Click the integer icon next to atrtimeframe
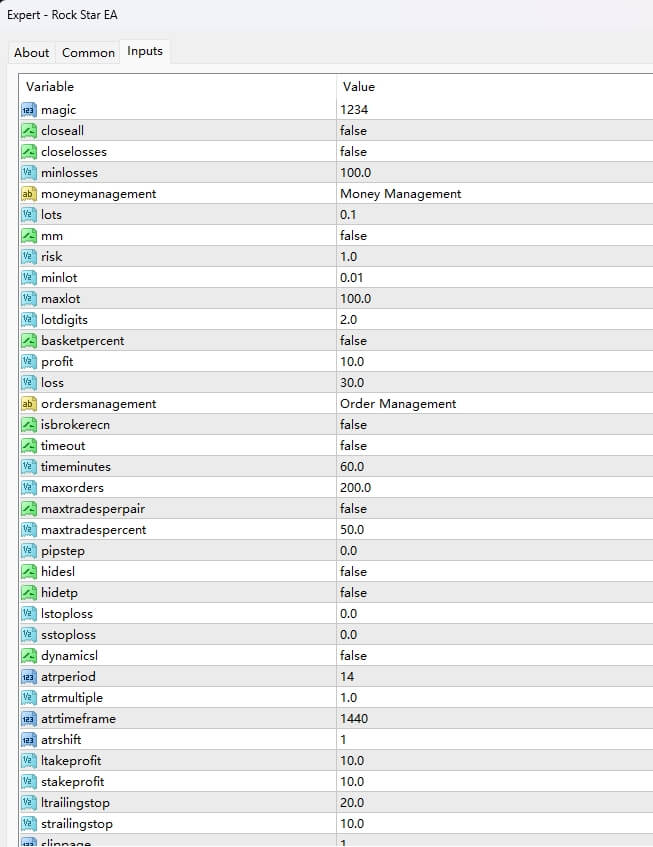 point(29,719)
